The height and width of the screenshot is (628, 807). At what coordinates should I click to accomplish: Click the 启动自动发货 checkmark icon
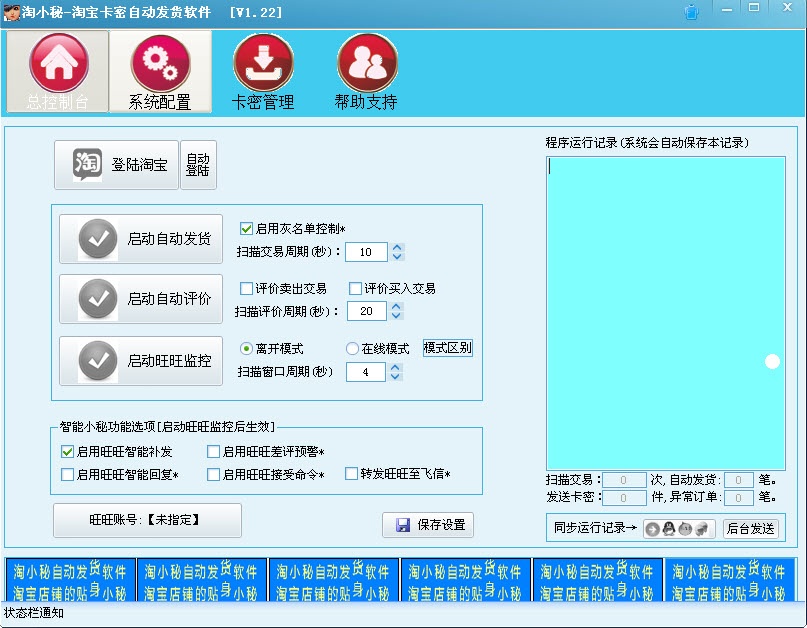(98, 239)
